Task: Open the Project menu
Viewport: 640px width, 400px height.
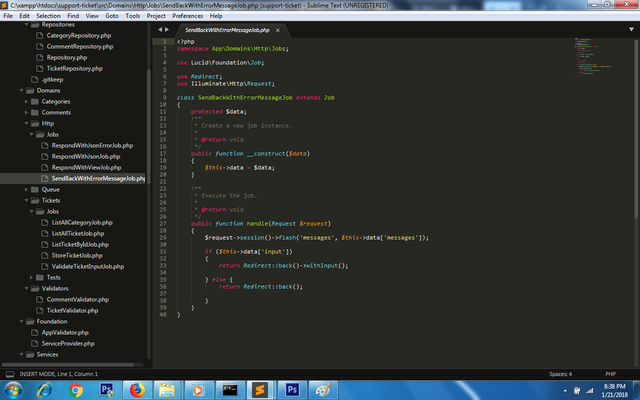Action: pos(156,16)
